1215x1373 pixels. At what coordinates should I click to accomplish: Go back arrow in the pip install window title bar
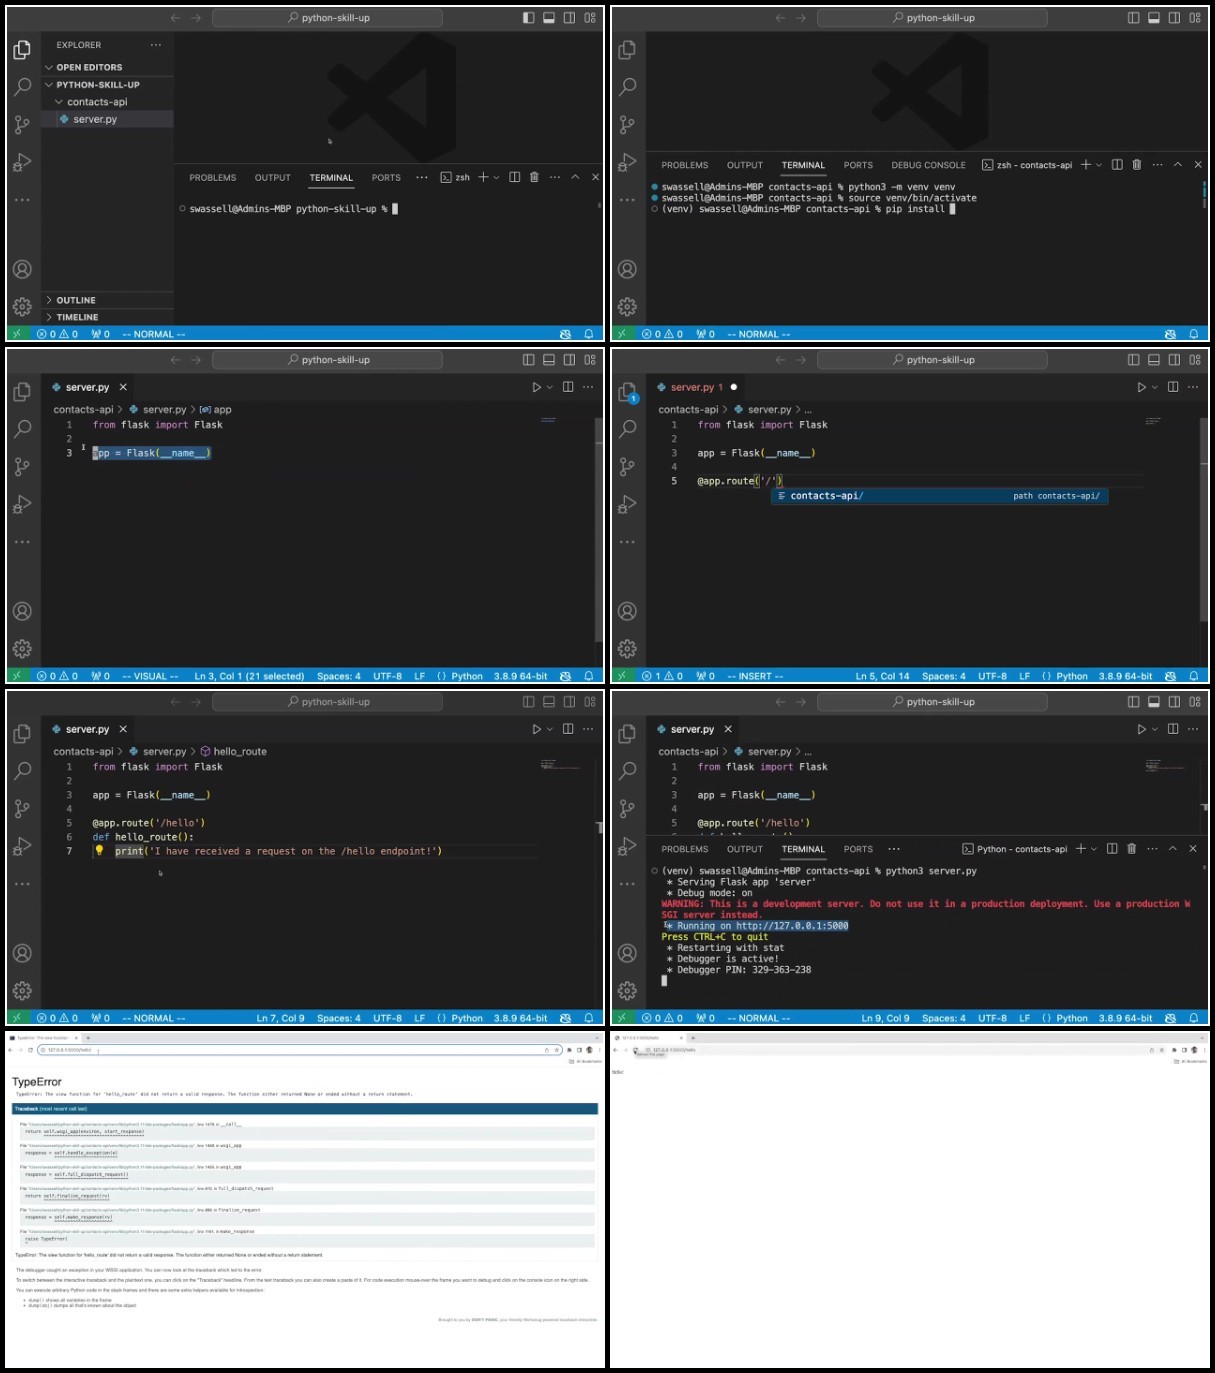coord(780,18)
